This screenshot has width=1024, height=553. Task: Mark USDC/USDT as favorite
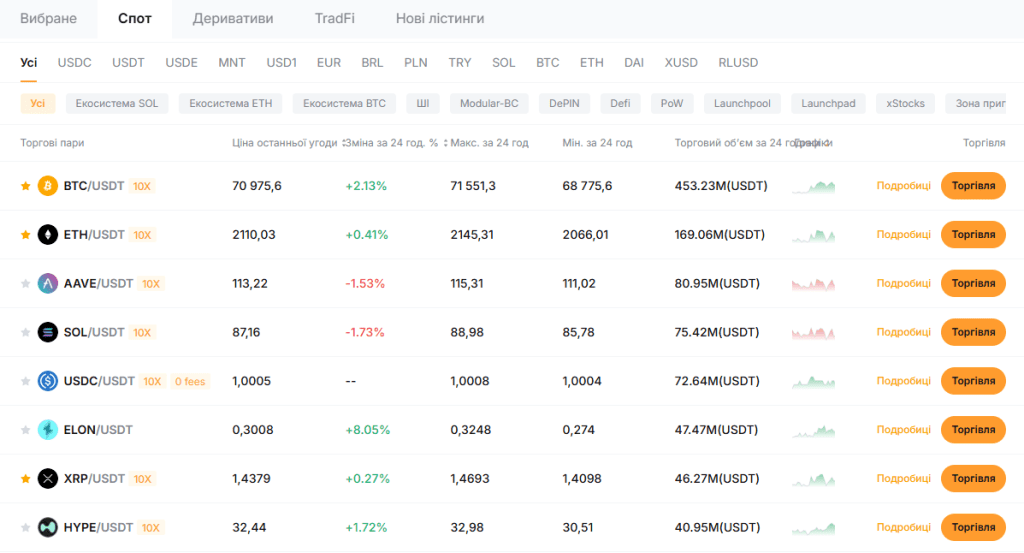click(x=25, y=381)
